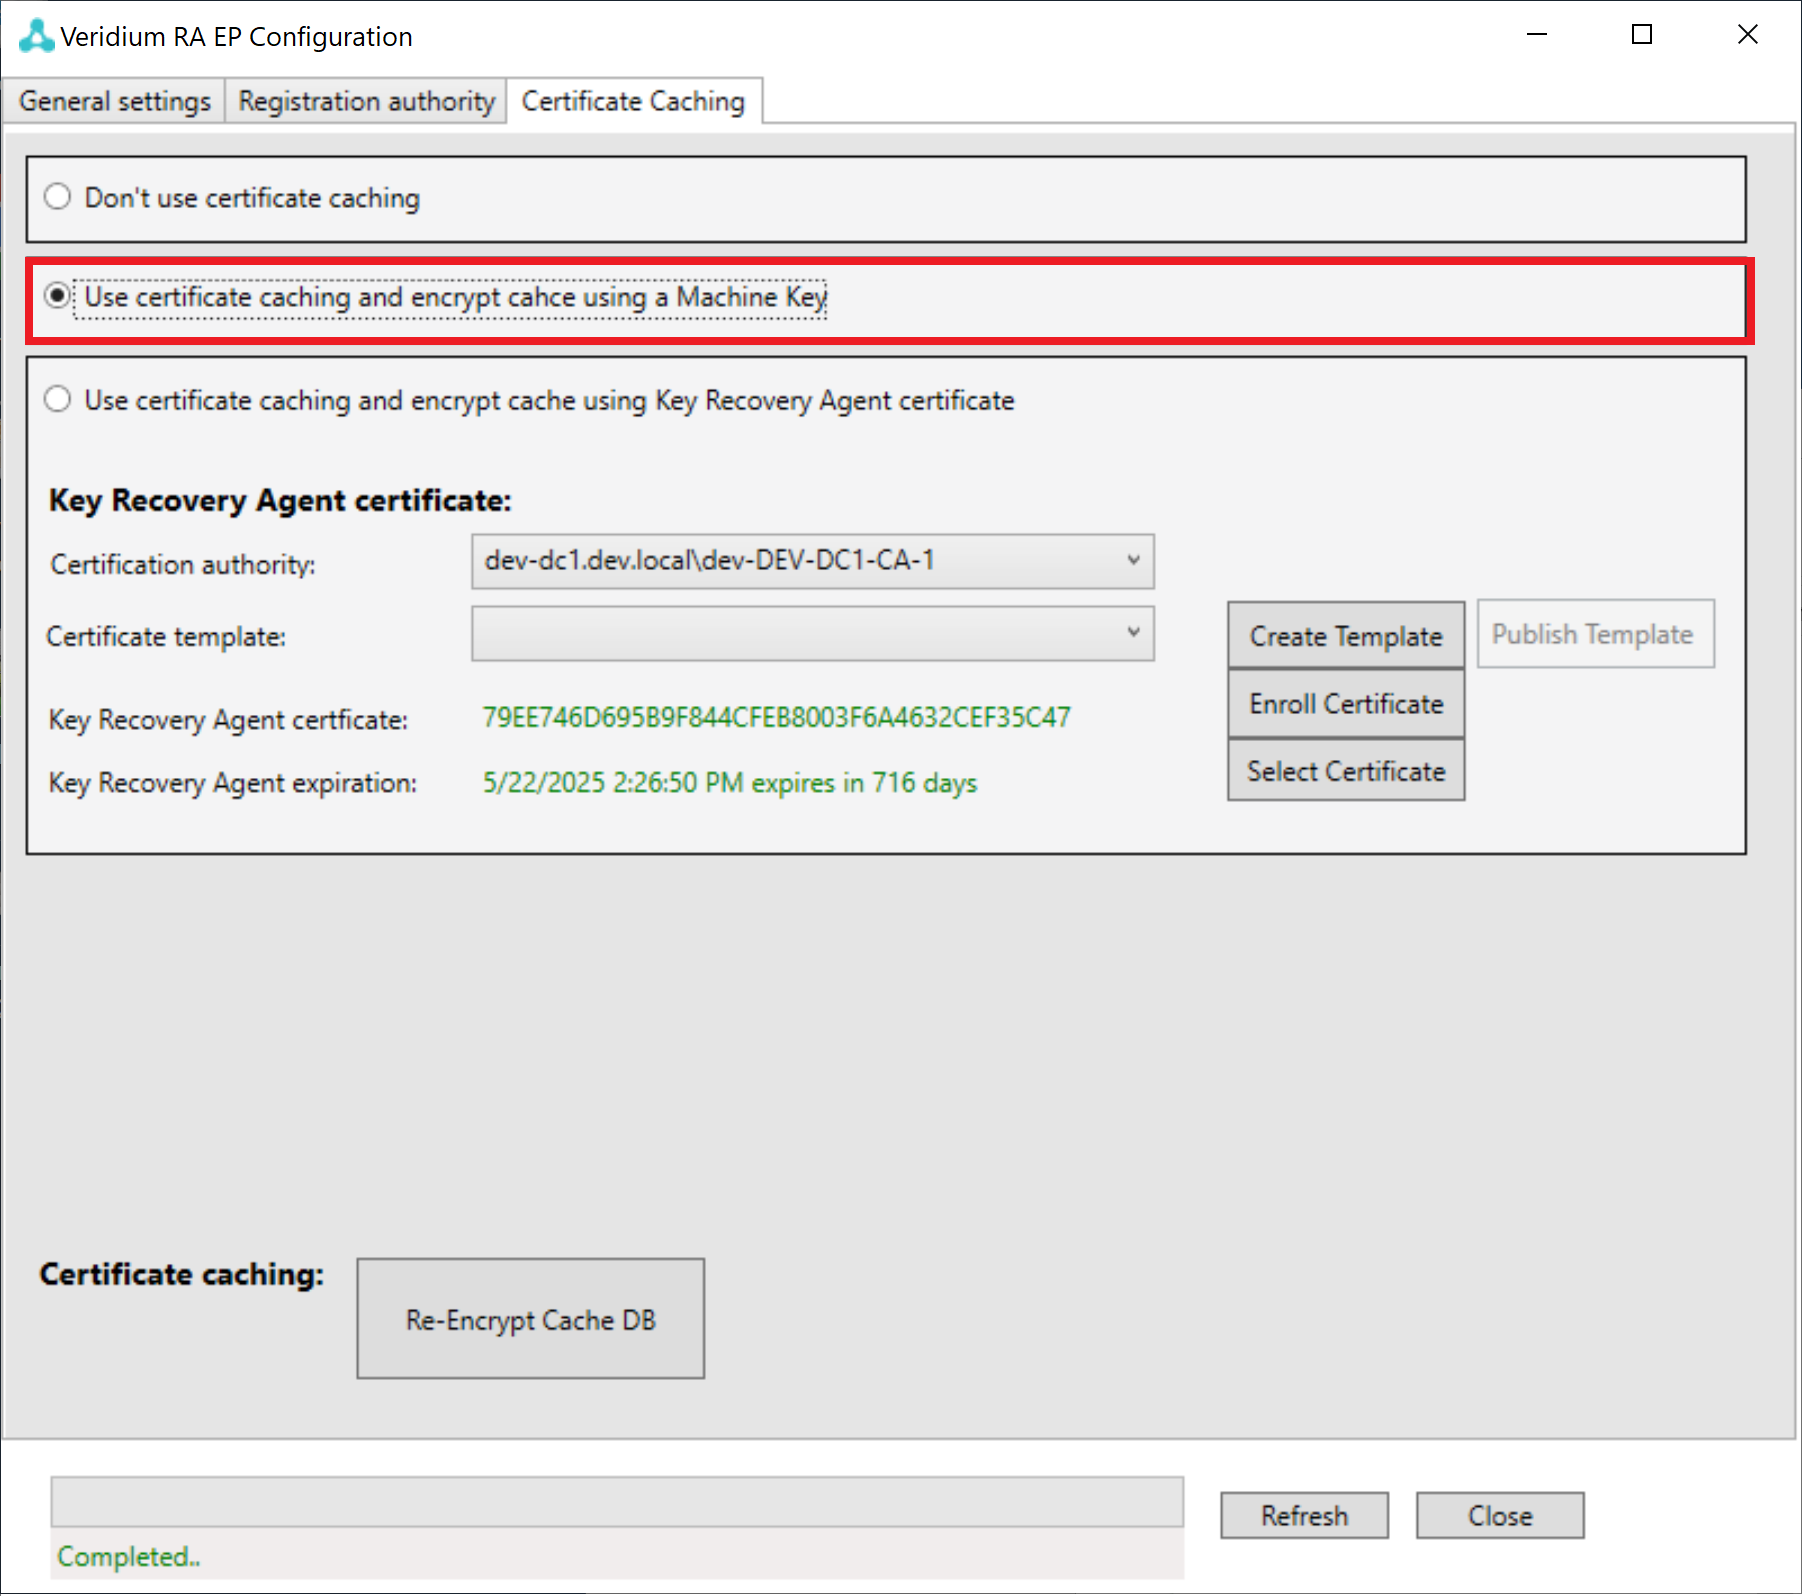
Task: Click the Create Template button
Action: tap(1345, 636)
